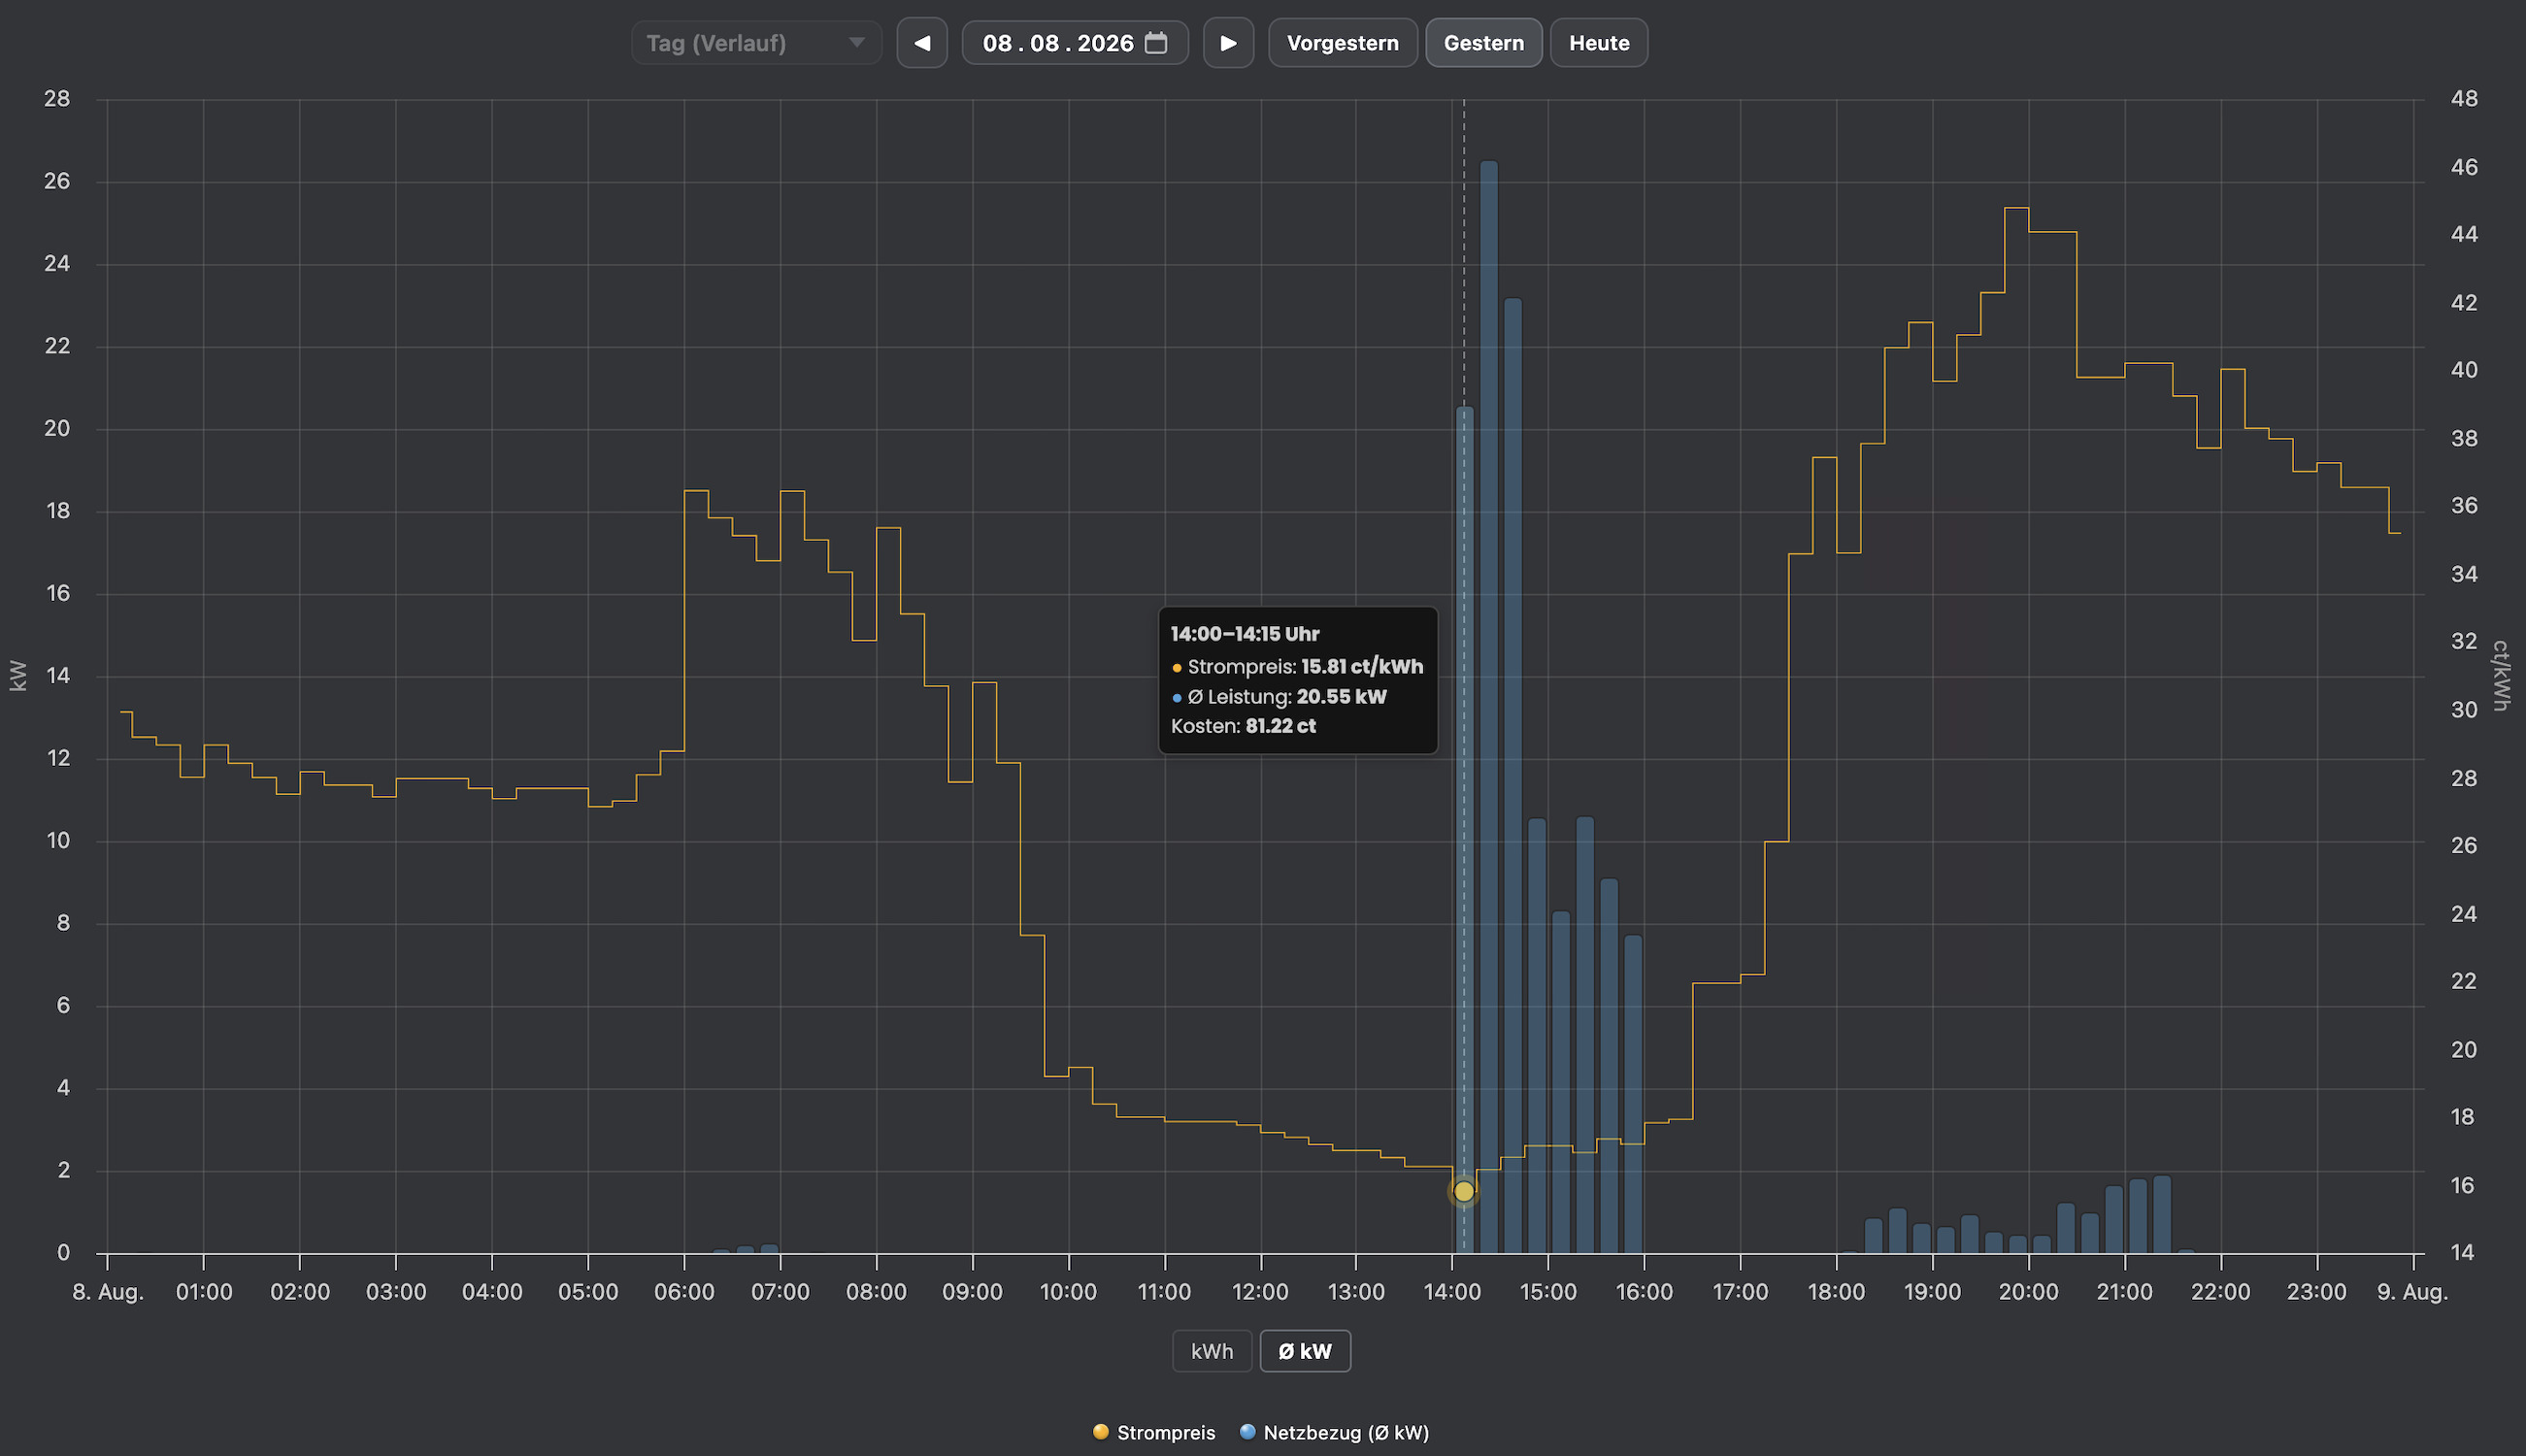Click the right 'ct/kWh' axis title

(2501, 676)
